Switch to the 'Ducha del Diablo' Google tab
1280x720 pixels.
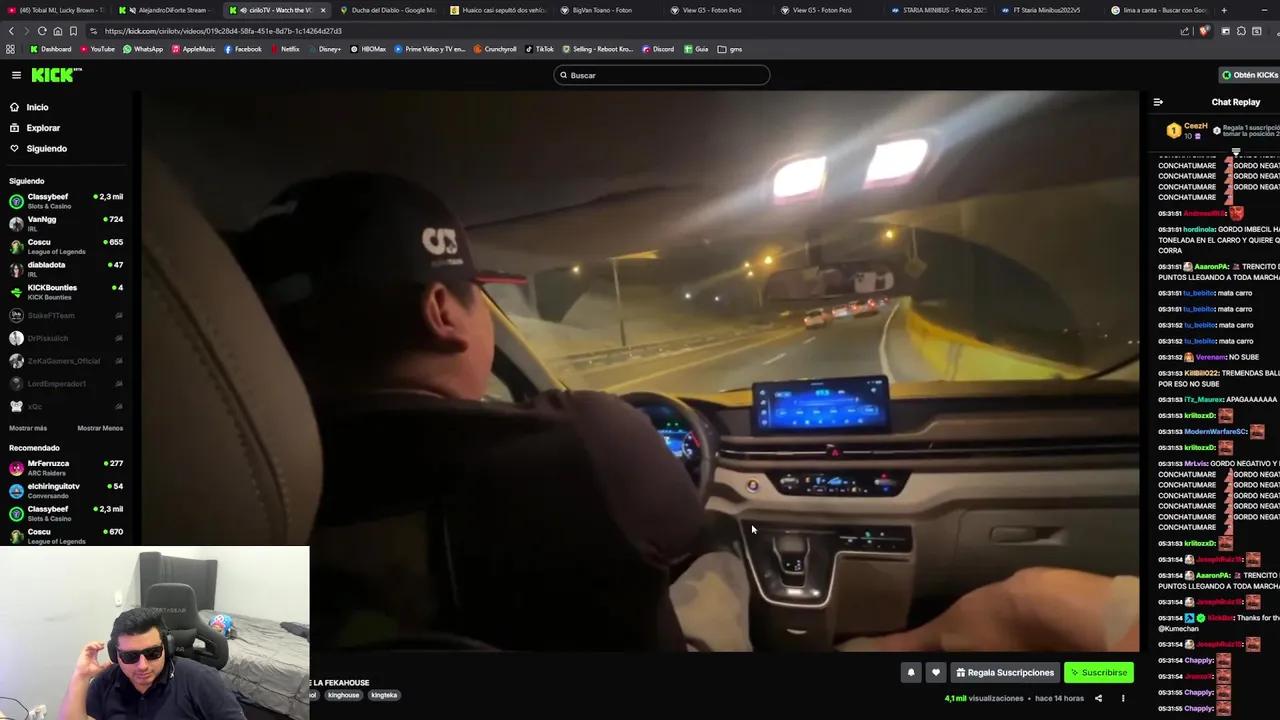pyautogui.click(x=390, y=10)
